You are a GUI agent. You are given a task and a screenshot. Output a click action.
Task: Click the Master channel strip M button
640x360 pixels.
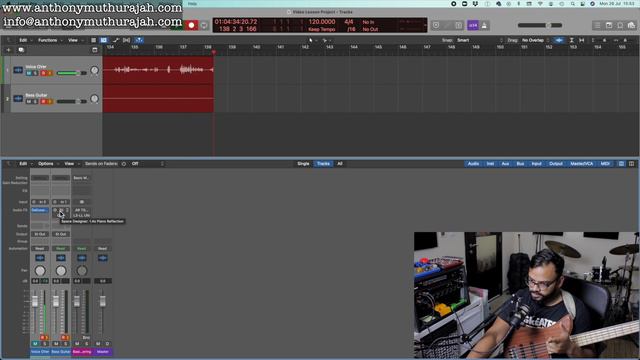(x=98, y=344)
